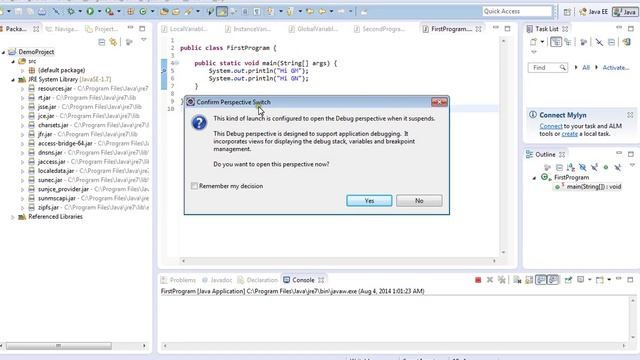Collapse the DemoProject tree node
The image size is (640, 360).
click(x=3, y=52)
